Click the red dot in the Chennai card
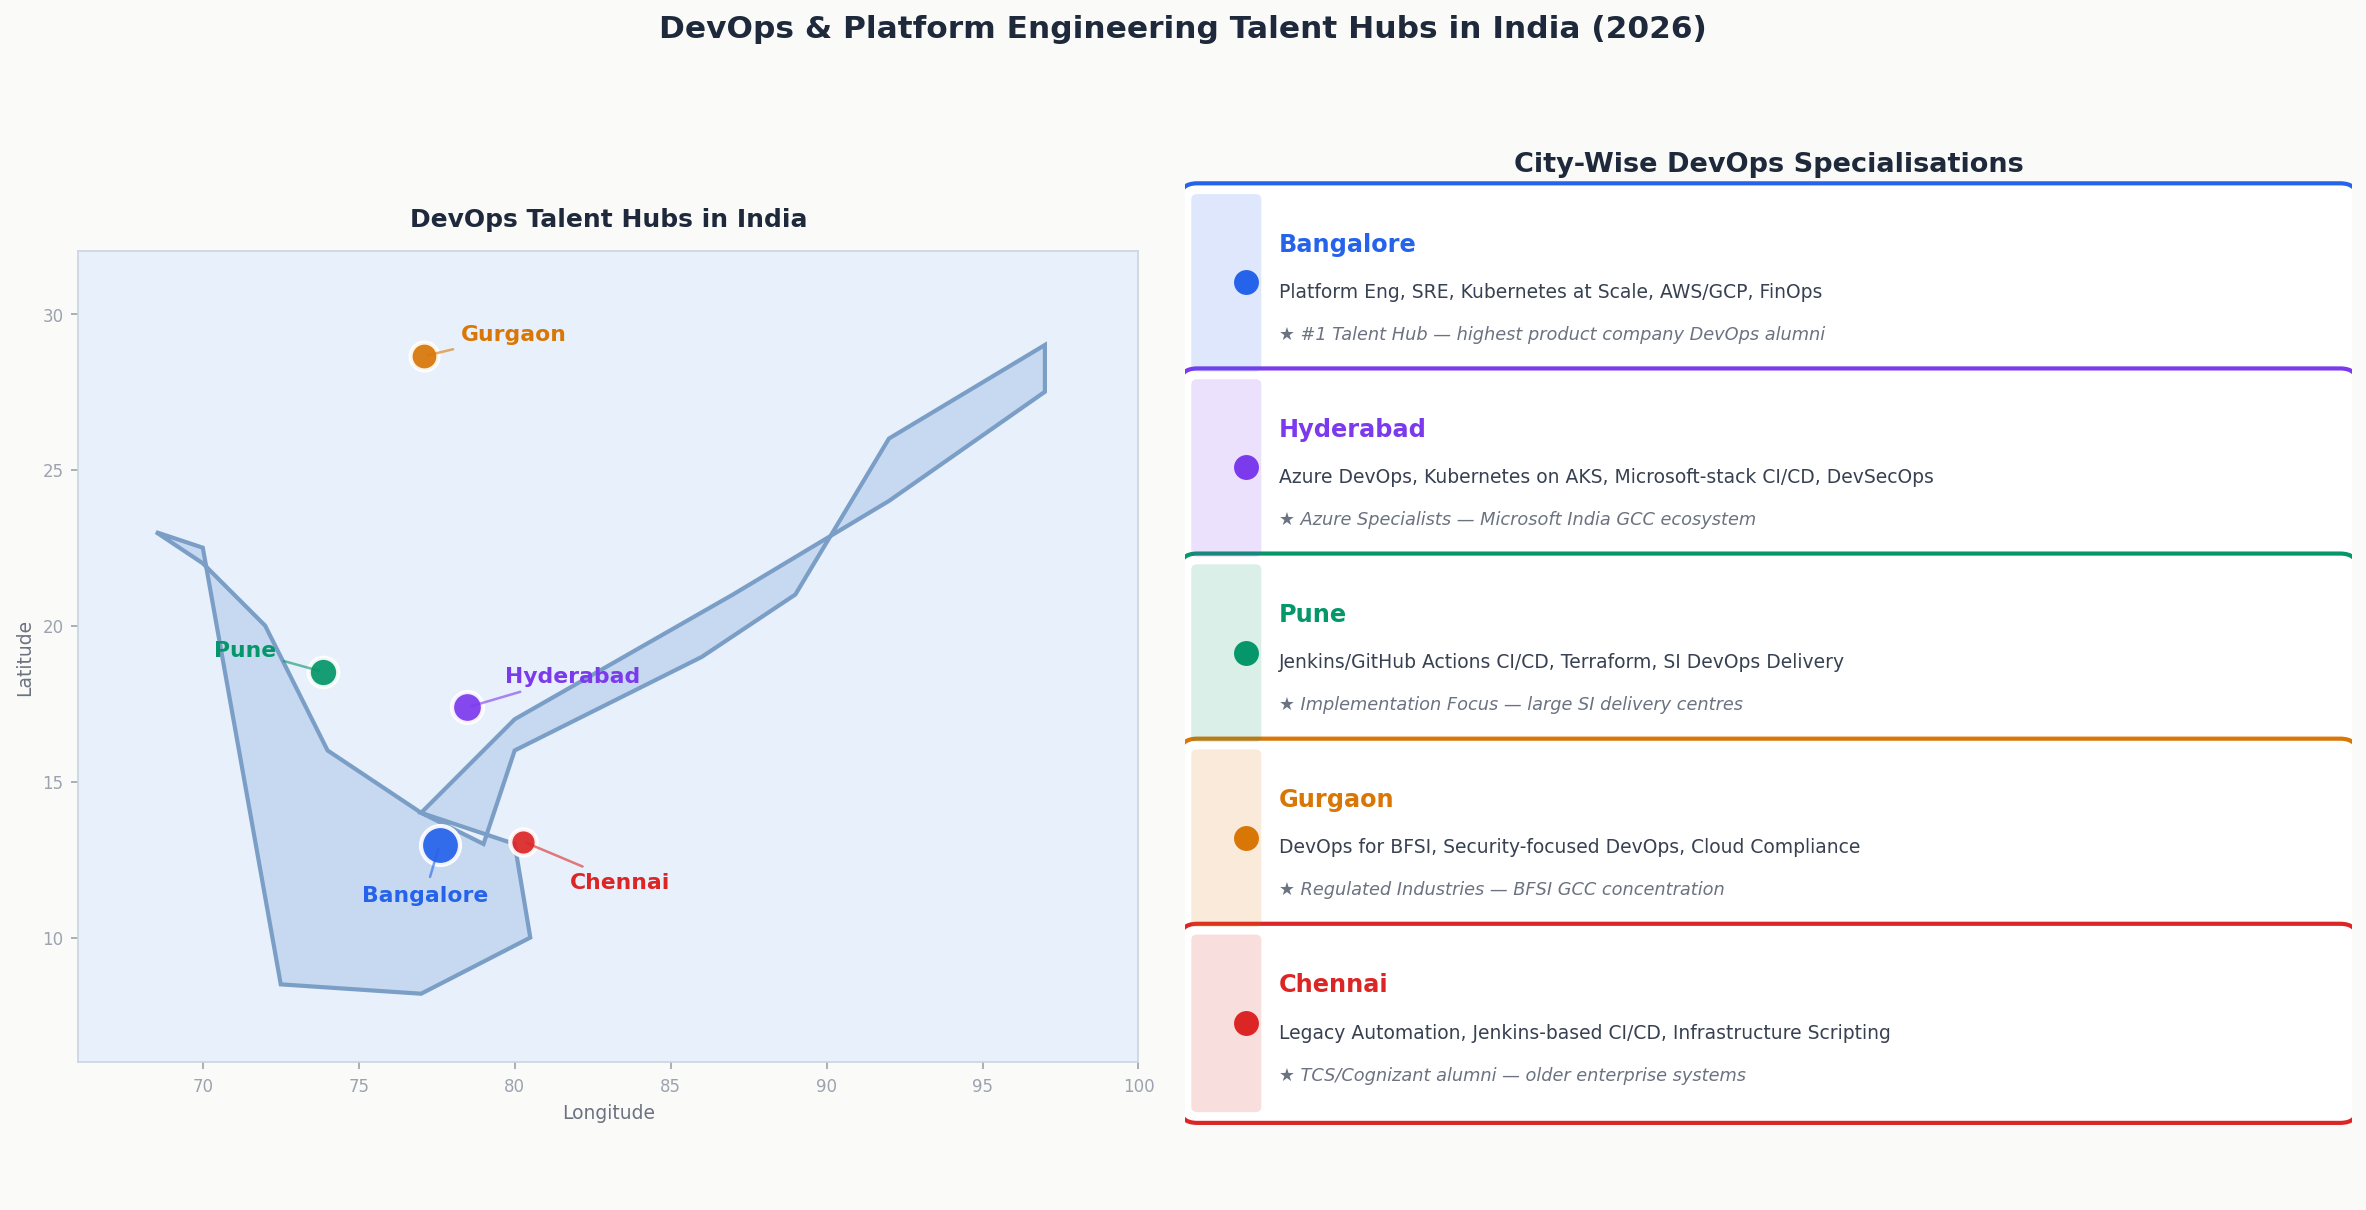Viewport: 2366px width, 1210px height. tap(1246, 1023)
